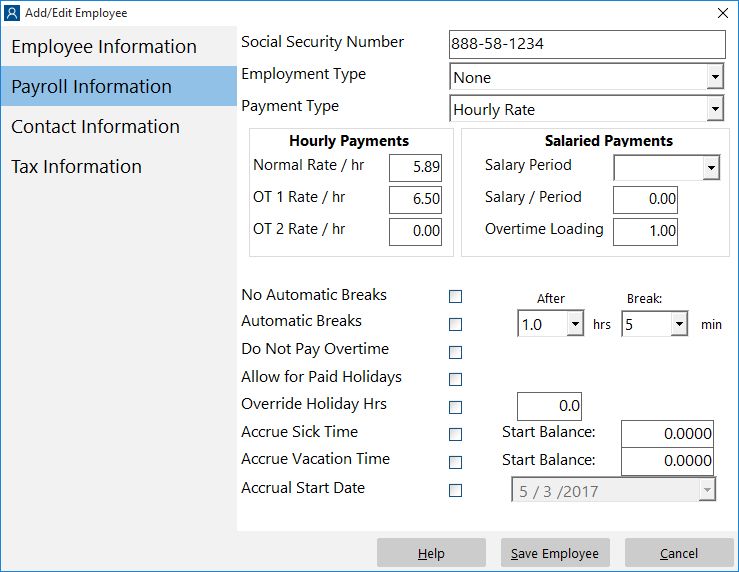The height and width of the screenshot is (572, 739).
Task: Click the Social Security Number field
Action: (587, 44)
